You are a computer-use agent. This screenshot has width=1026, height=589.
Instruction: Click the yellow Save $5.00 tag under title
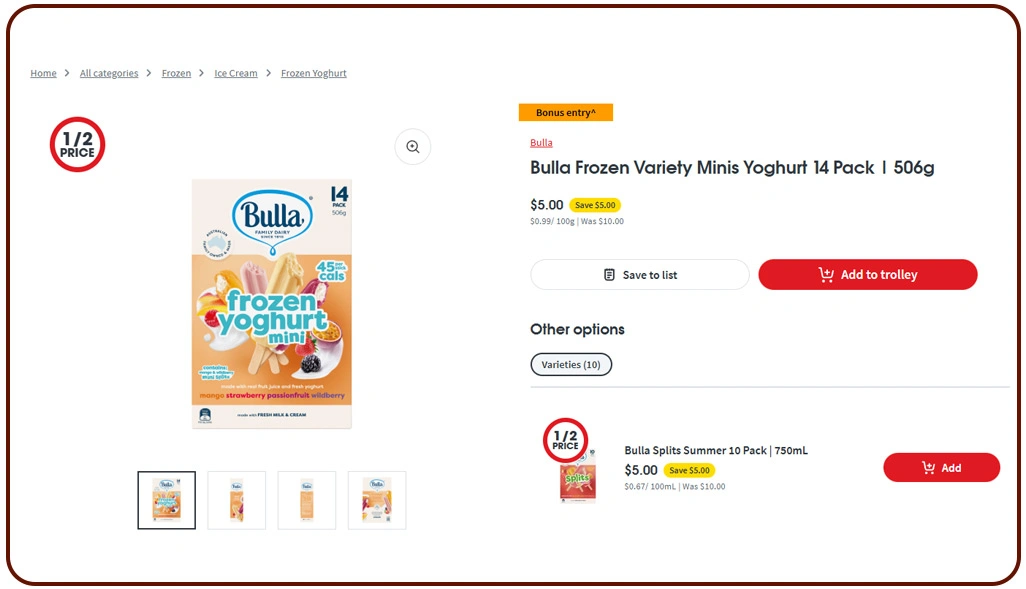coord(595,205)
